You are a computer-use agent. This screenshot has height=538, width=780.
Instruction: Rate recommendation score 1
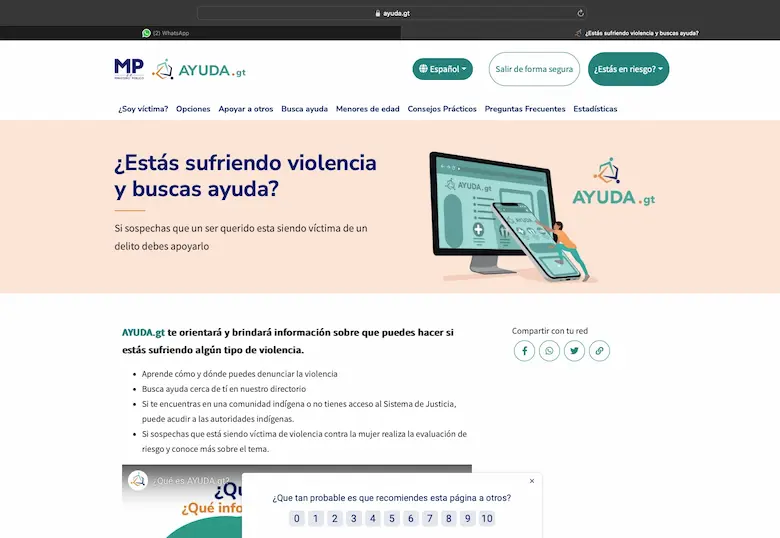(315, 519)
